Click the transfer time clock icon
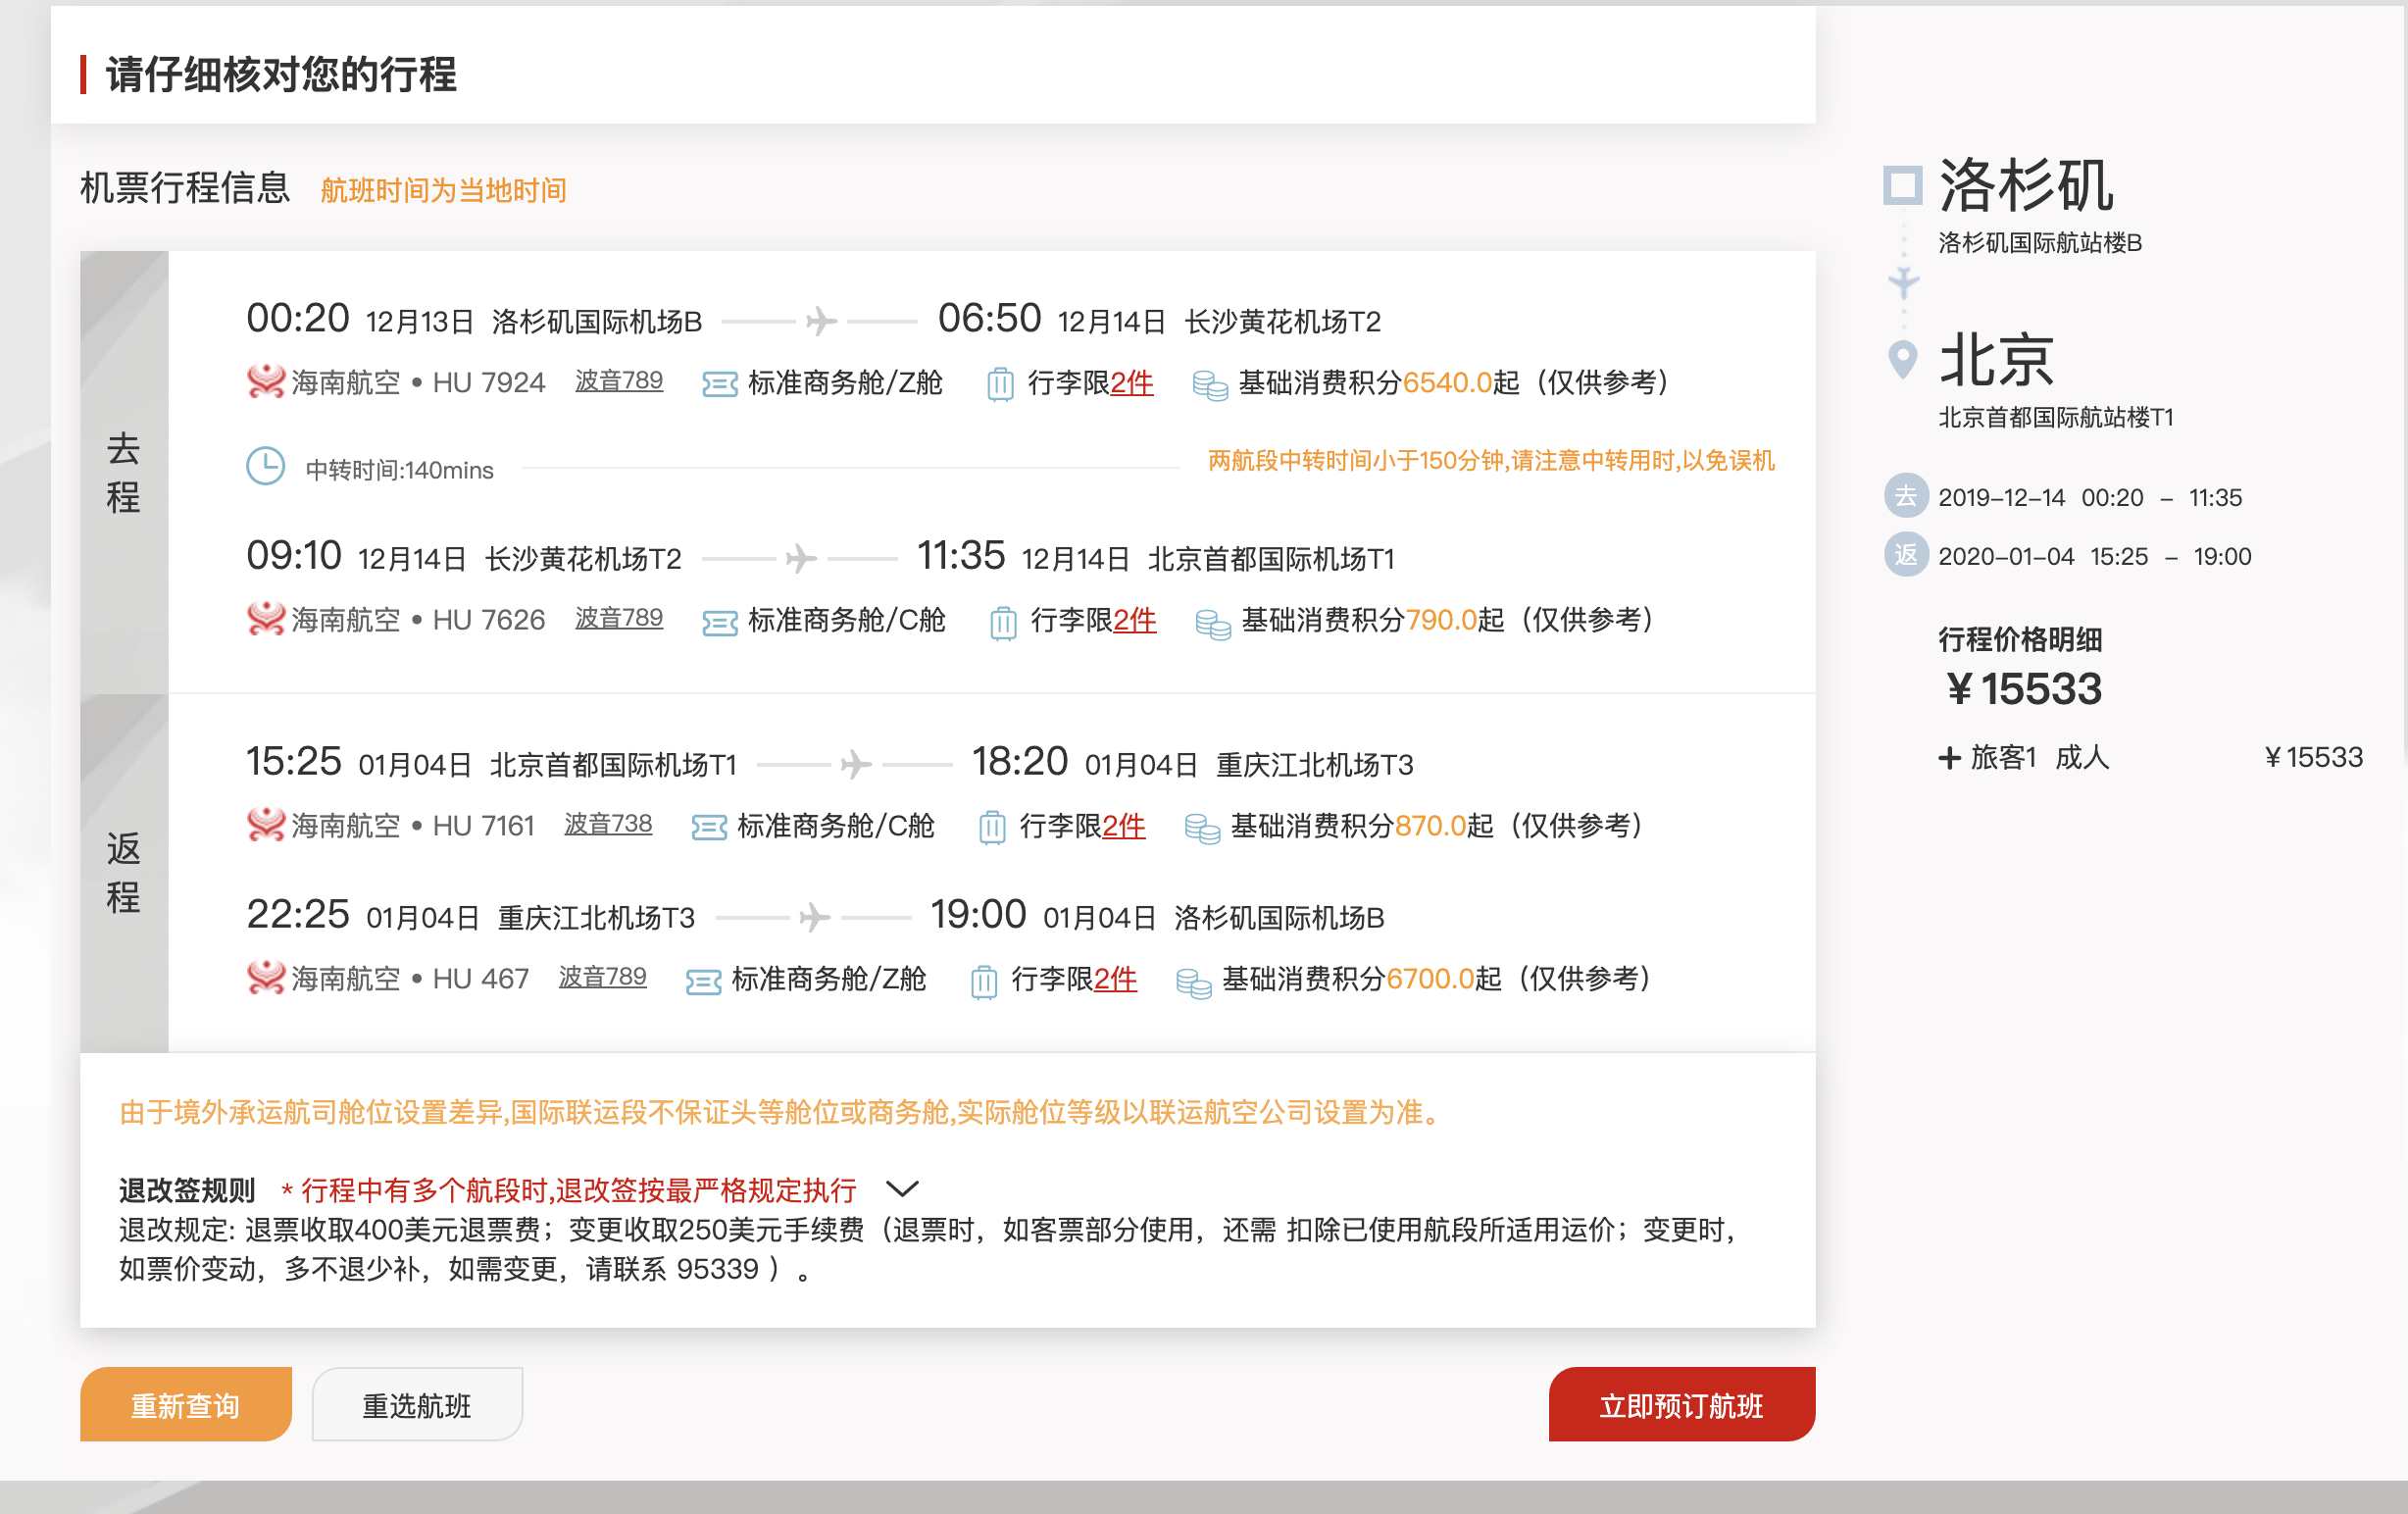This screenshot has height=1514, width=2408. (x=266, y=466)
